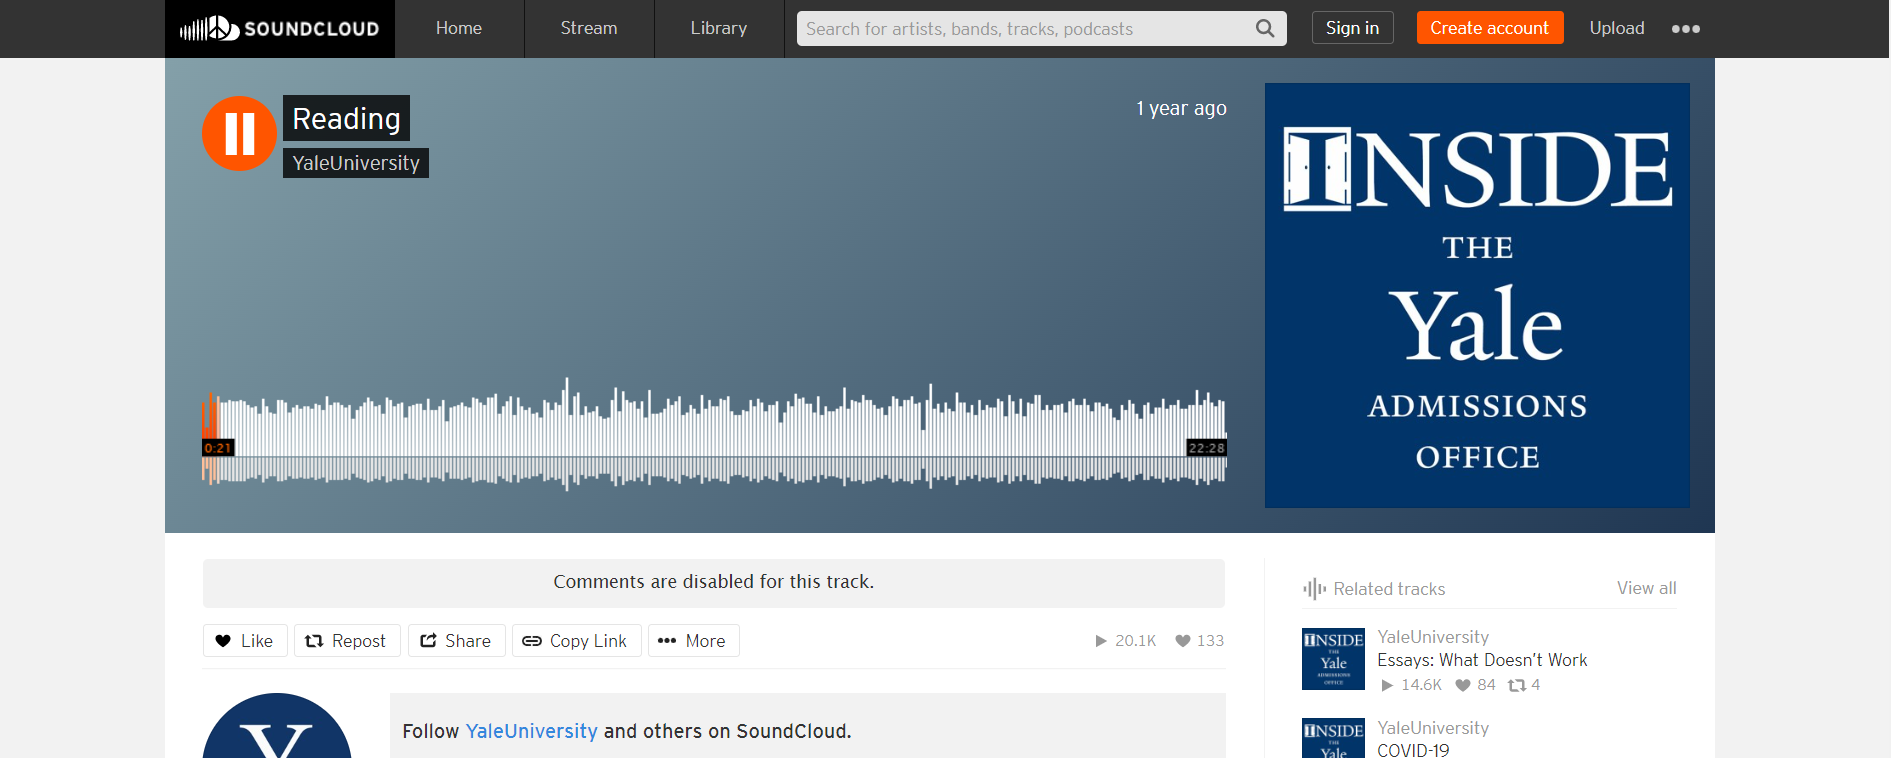Expand the More options dropdown

pyautogui.click(x=693, y=641)
